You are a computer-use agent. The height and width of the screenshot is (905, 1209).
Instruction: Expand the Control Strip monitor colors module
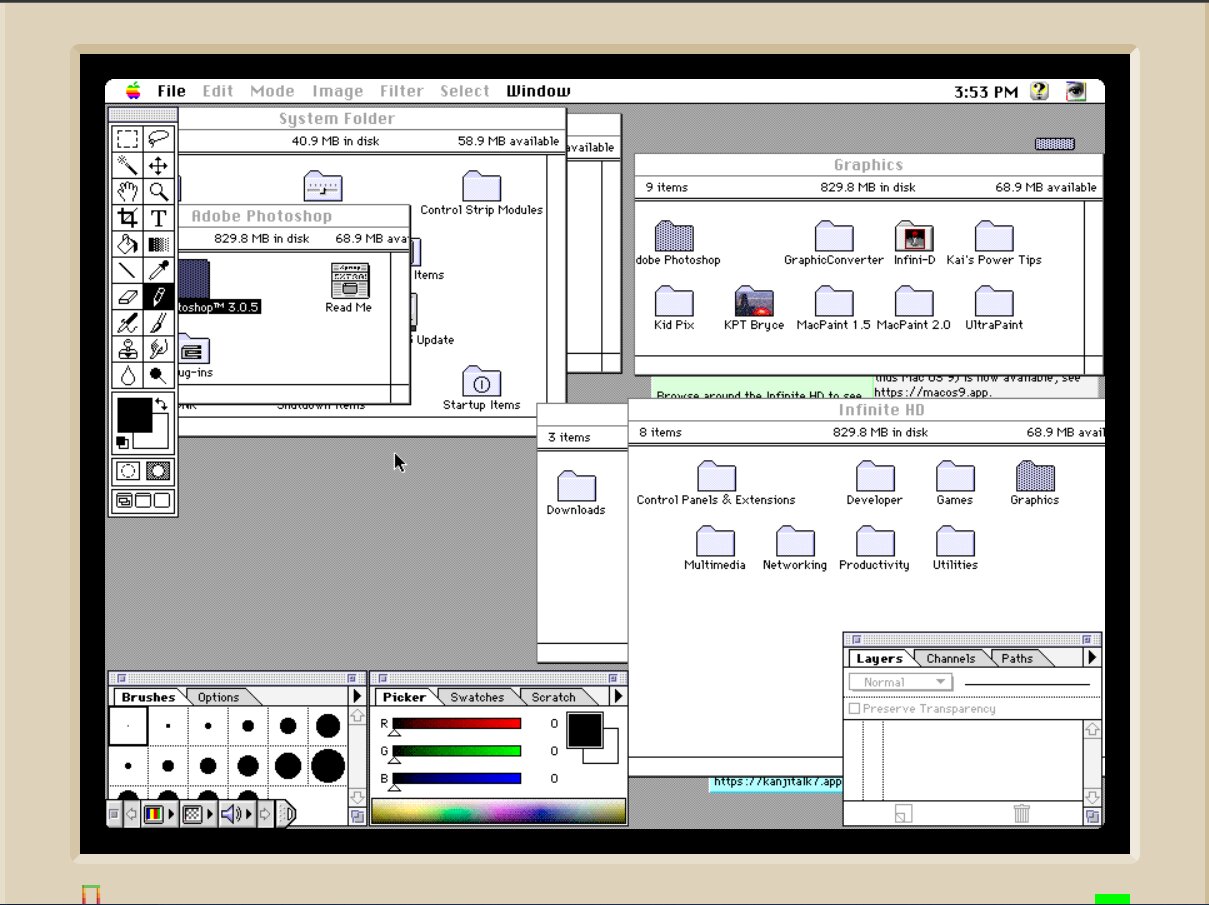[x=160, y=814]
